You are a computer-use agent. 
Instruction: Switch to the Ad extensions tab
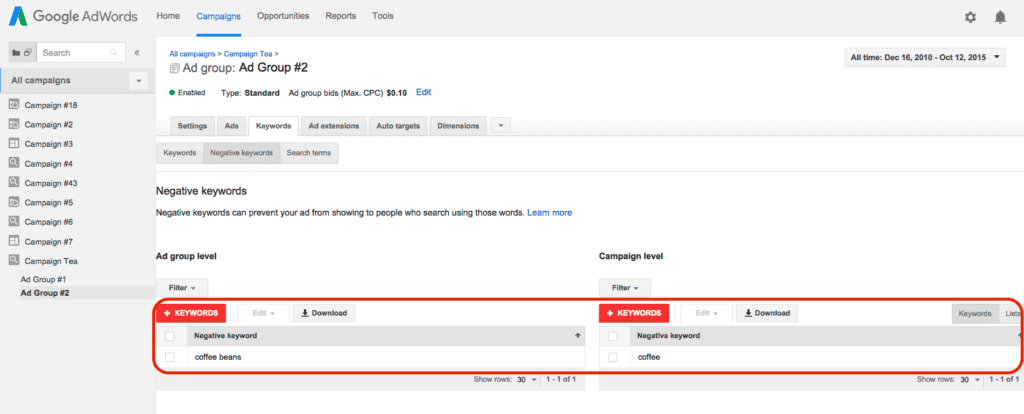coord(334,126)
